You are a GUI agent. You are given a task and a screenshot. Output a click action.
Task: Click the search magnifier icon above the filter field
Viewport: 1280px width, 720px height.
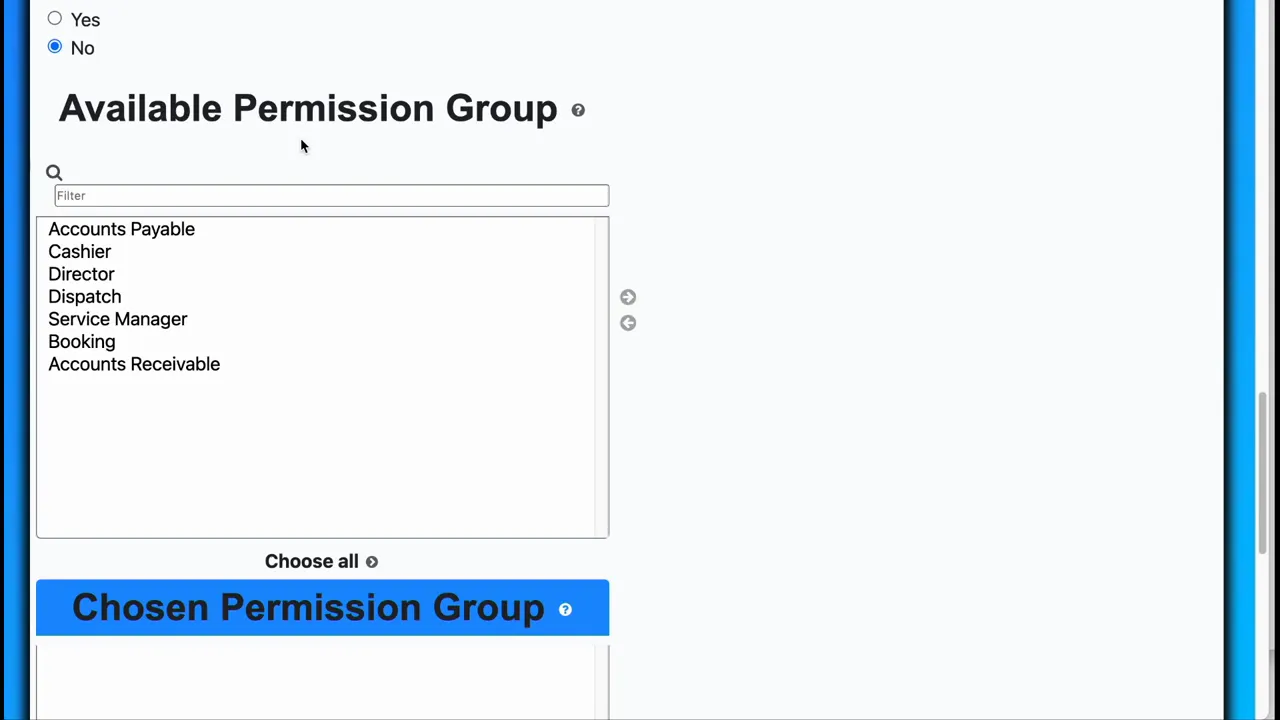coord(54,172)
